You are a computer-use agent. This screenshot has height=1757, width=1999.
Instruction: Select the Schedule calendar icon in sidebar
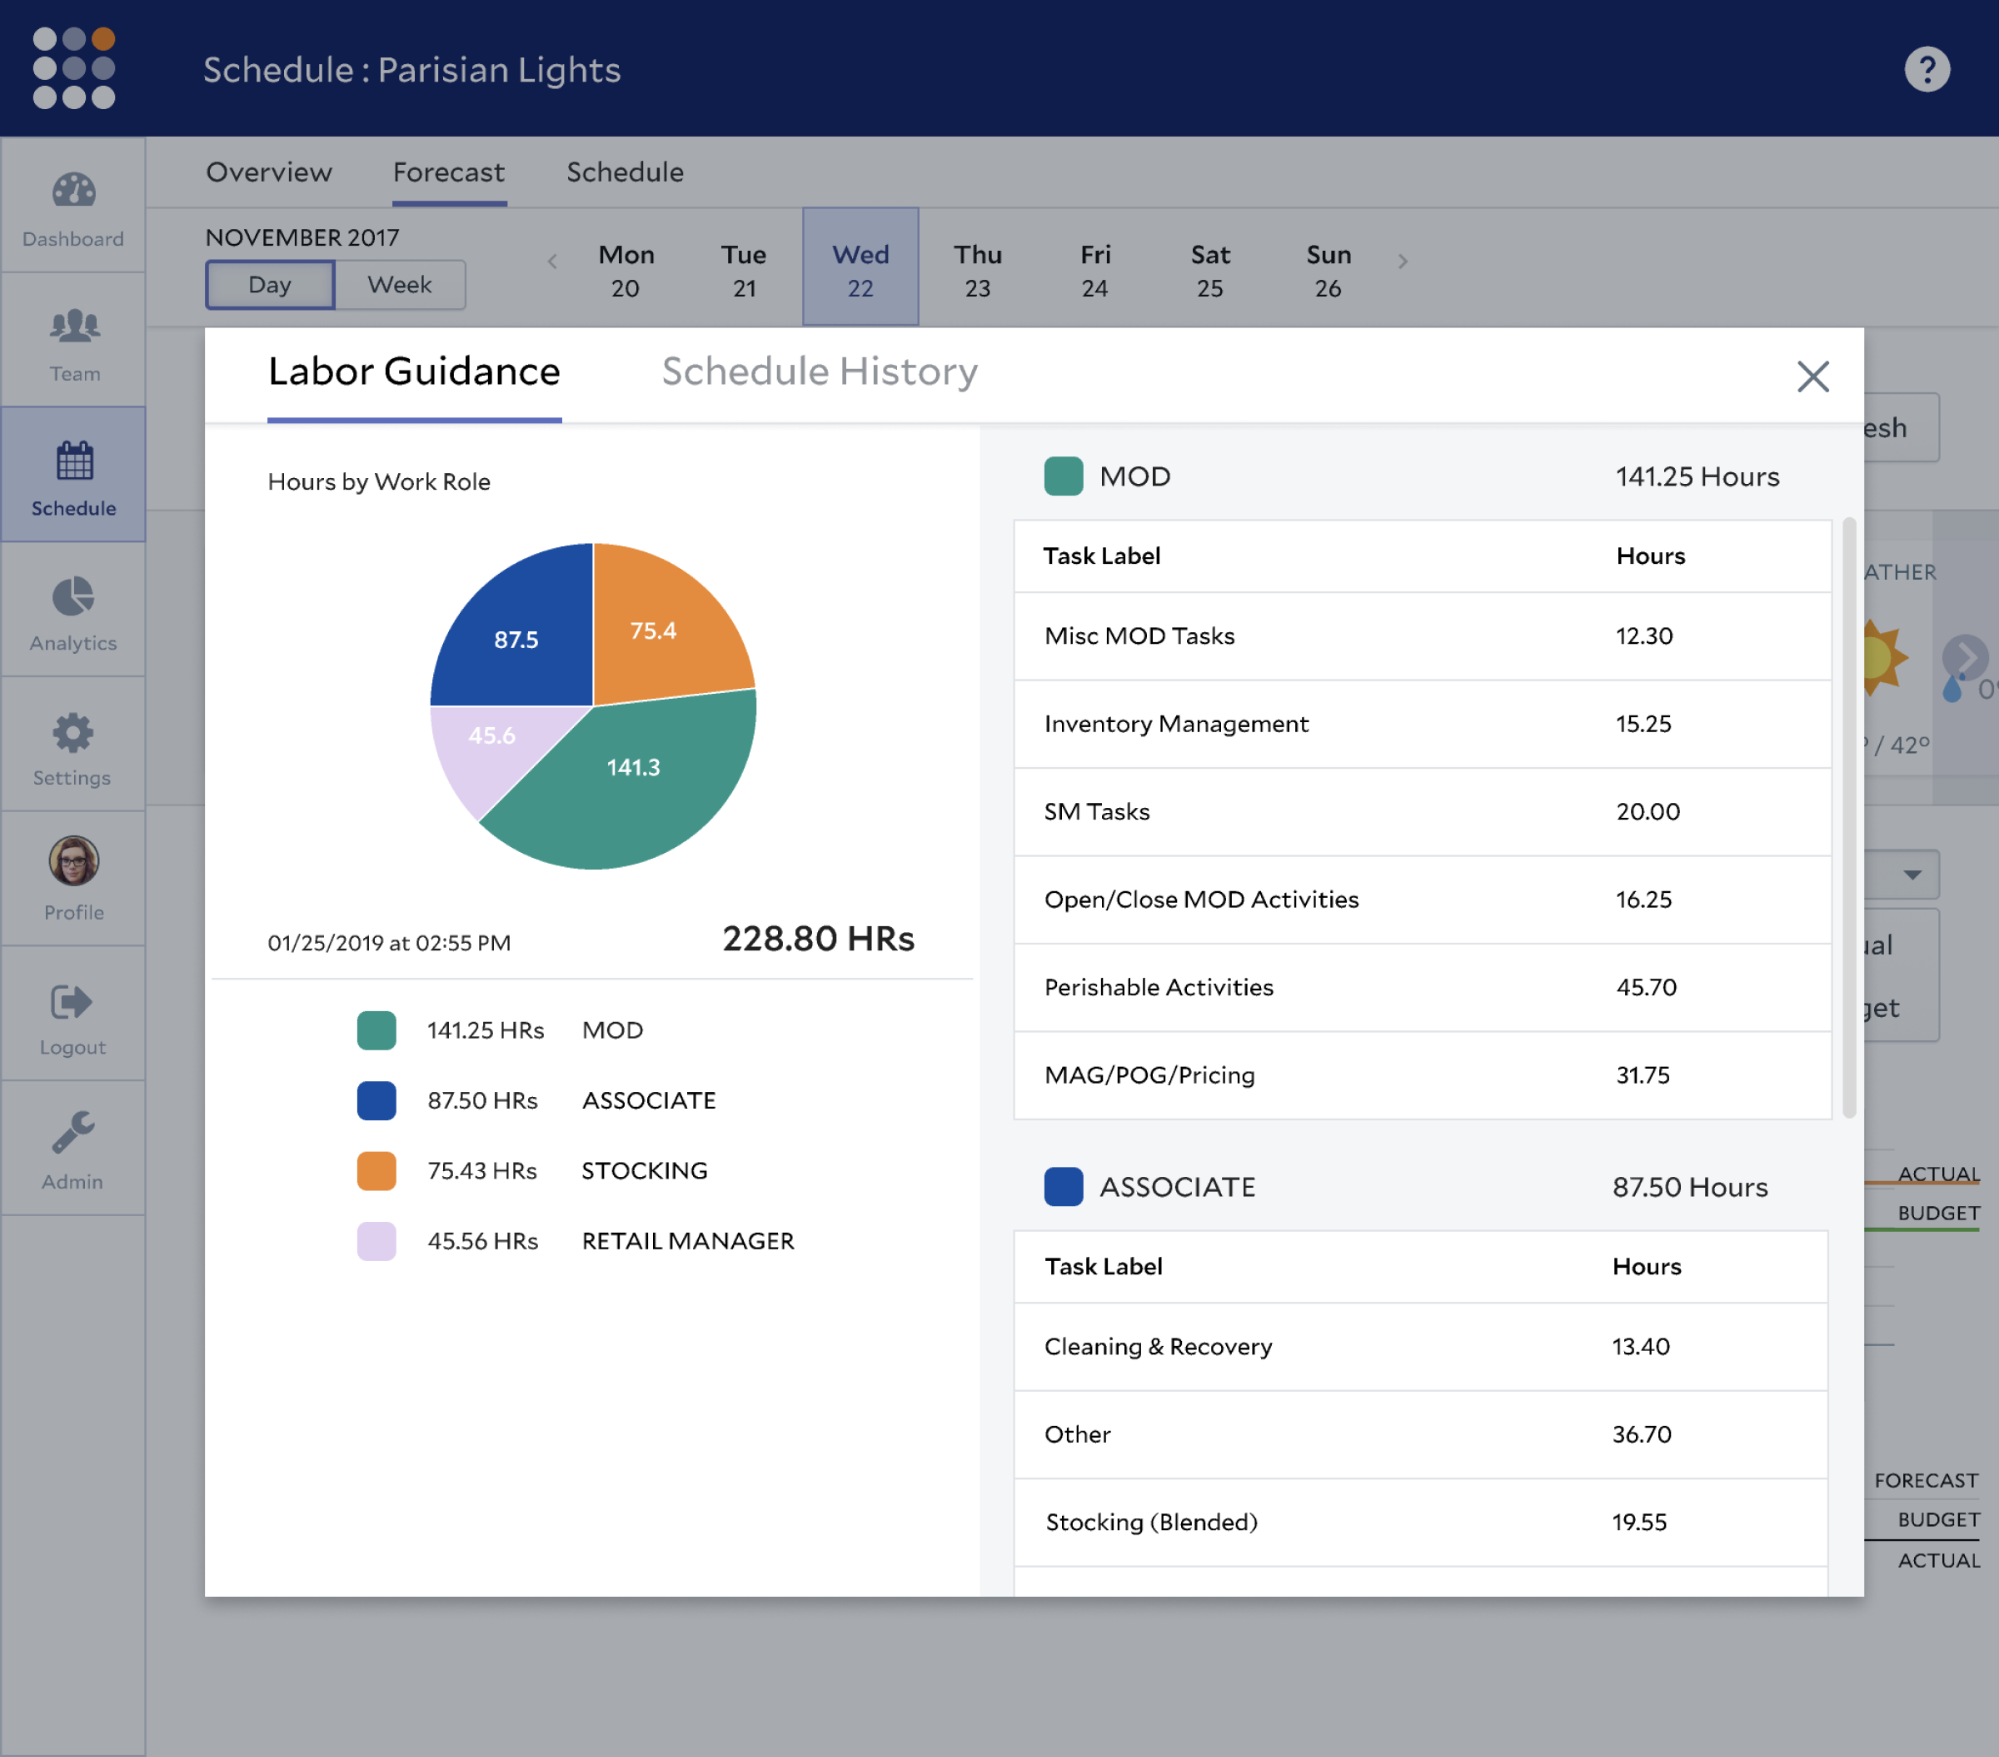point(74,461)
